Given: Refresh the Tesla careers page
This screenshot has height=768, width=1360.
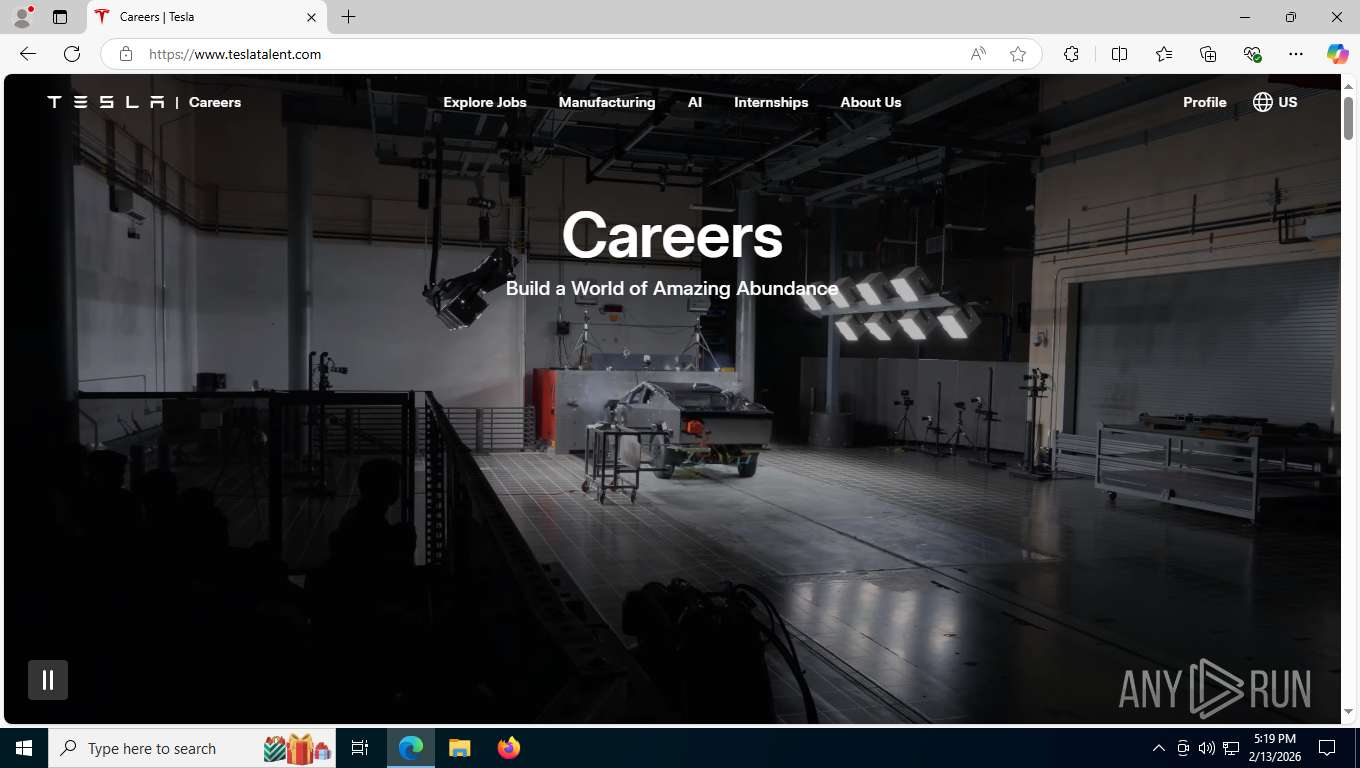Looking at the screenshot, I should (72, 54).
